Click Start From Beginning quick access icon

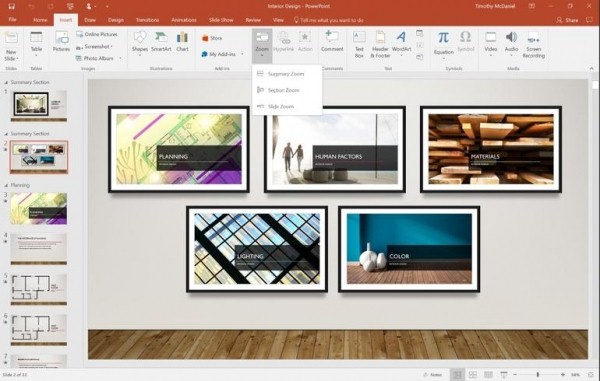pyautogui.click(x=70, y=7)
